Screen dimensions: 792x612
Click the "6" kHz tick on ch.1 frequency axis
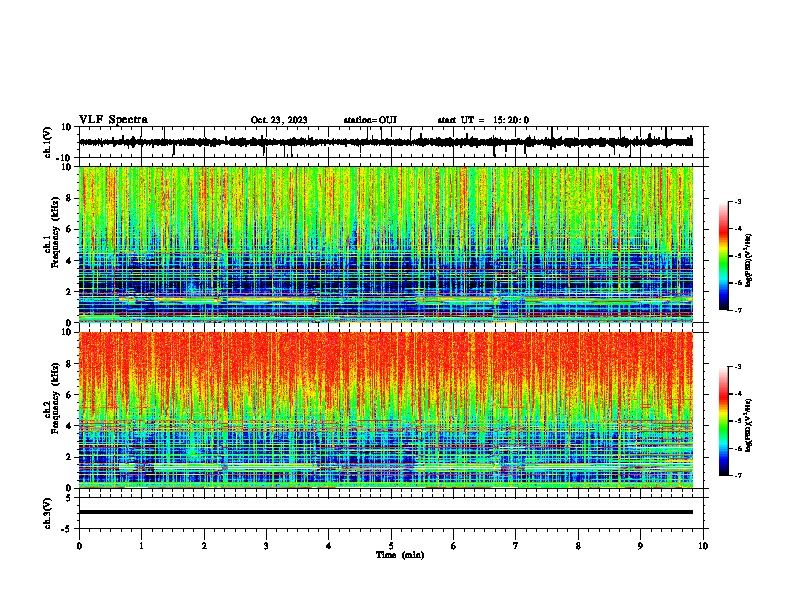coord(69,229)
